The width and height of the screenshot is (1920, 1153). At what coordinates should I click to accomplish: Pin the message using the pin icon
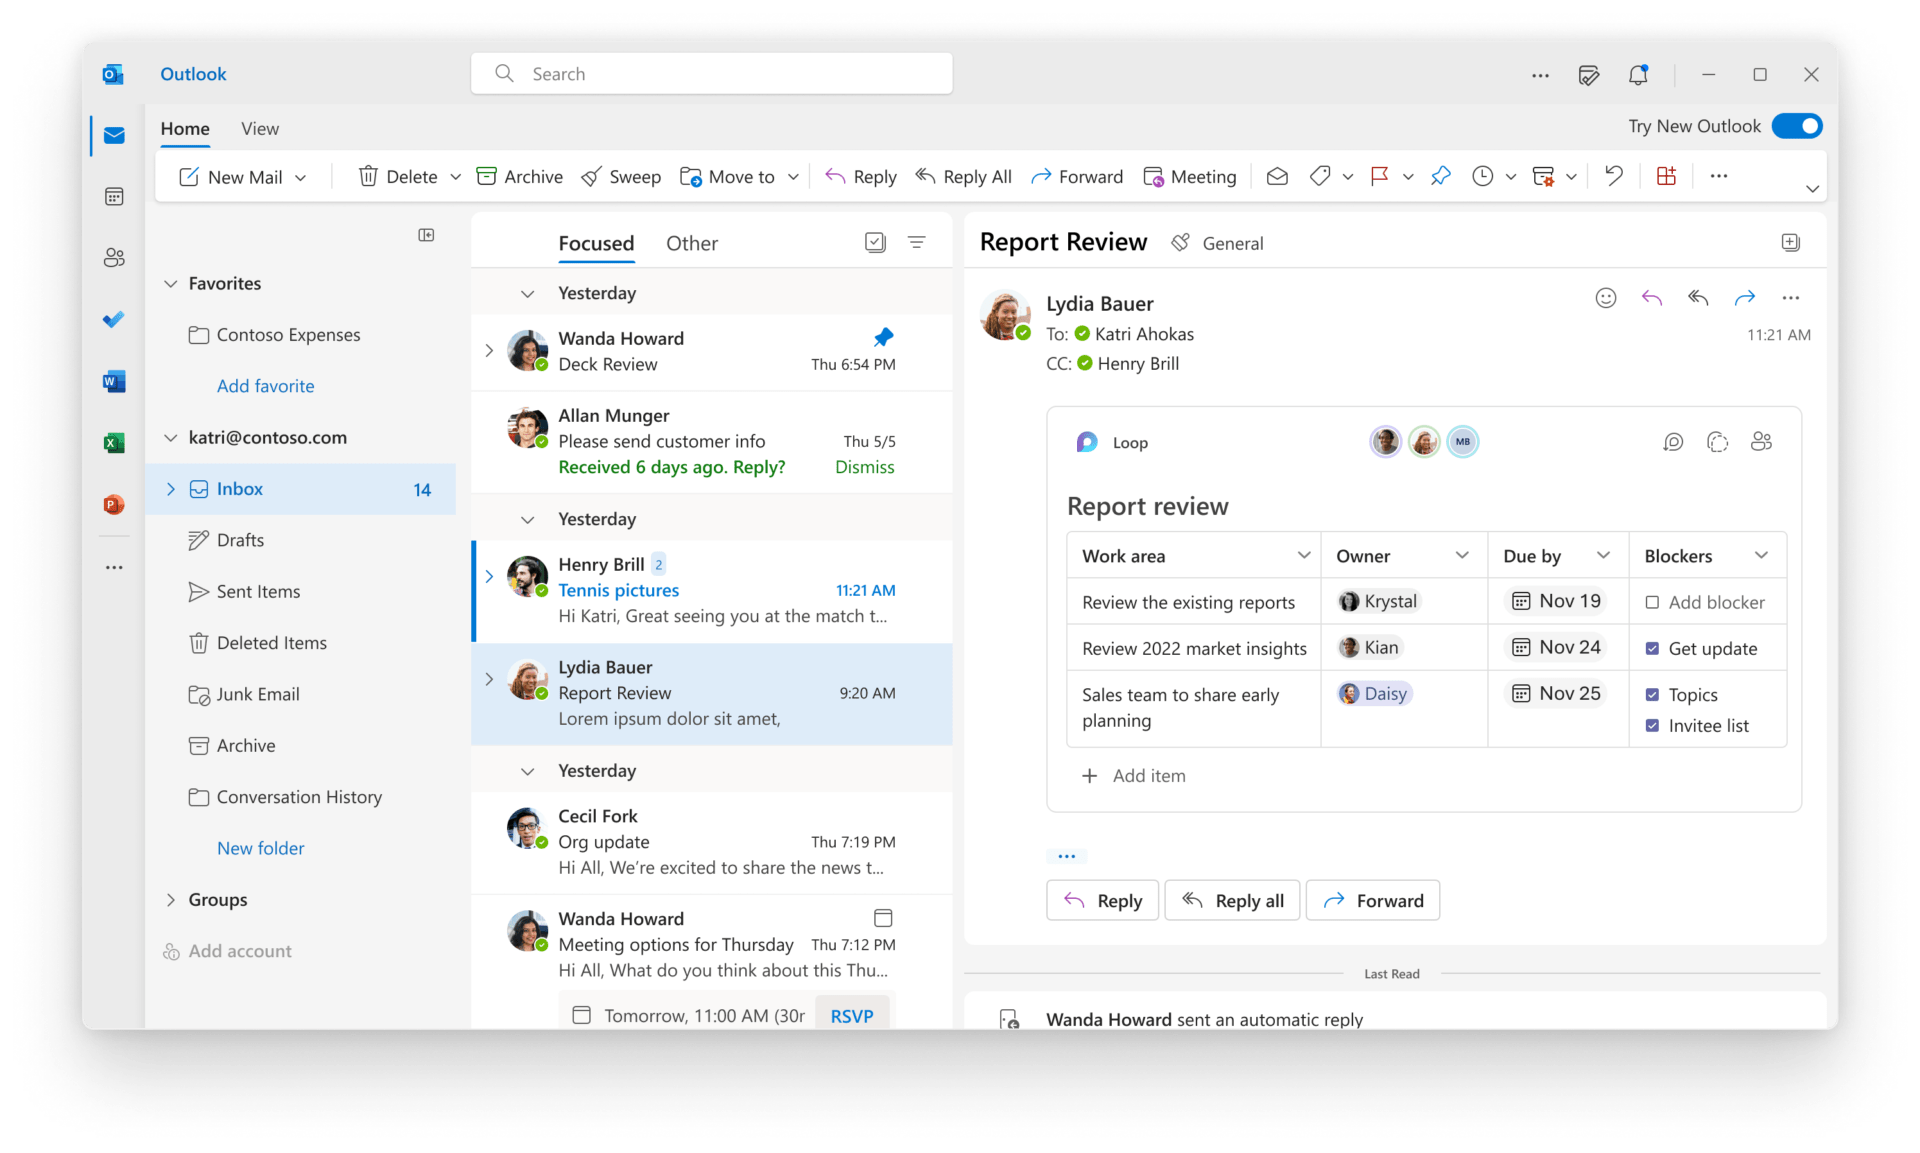coord(1441,176)
